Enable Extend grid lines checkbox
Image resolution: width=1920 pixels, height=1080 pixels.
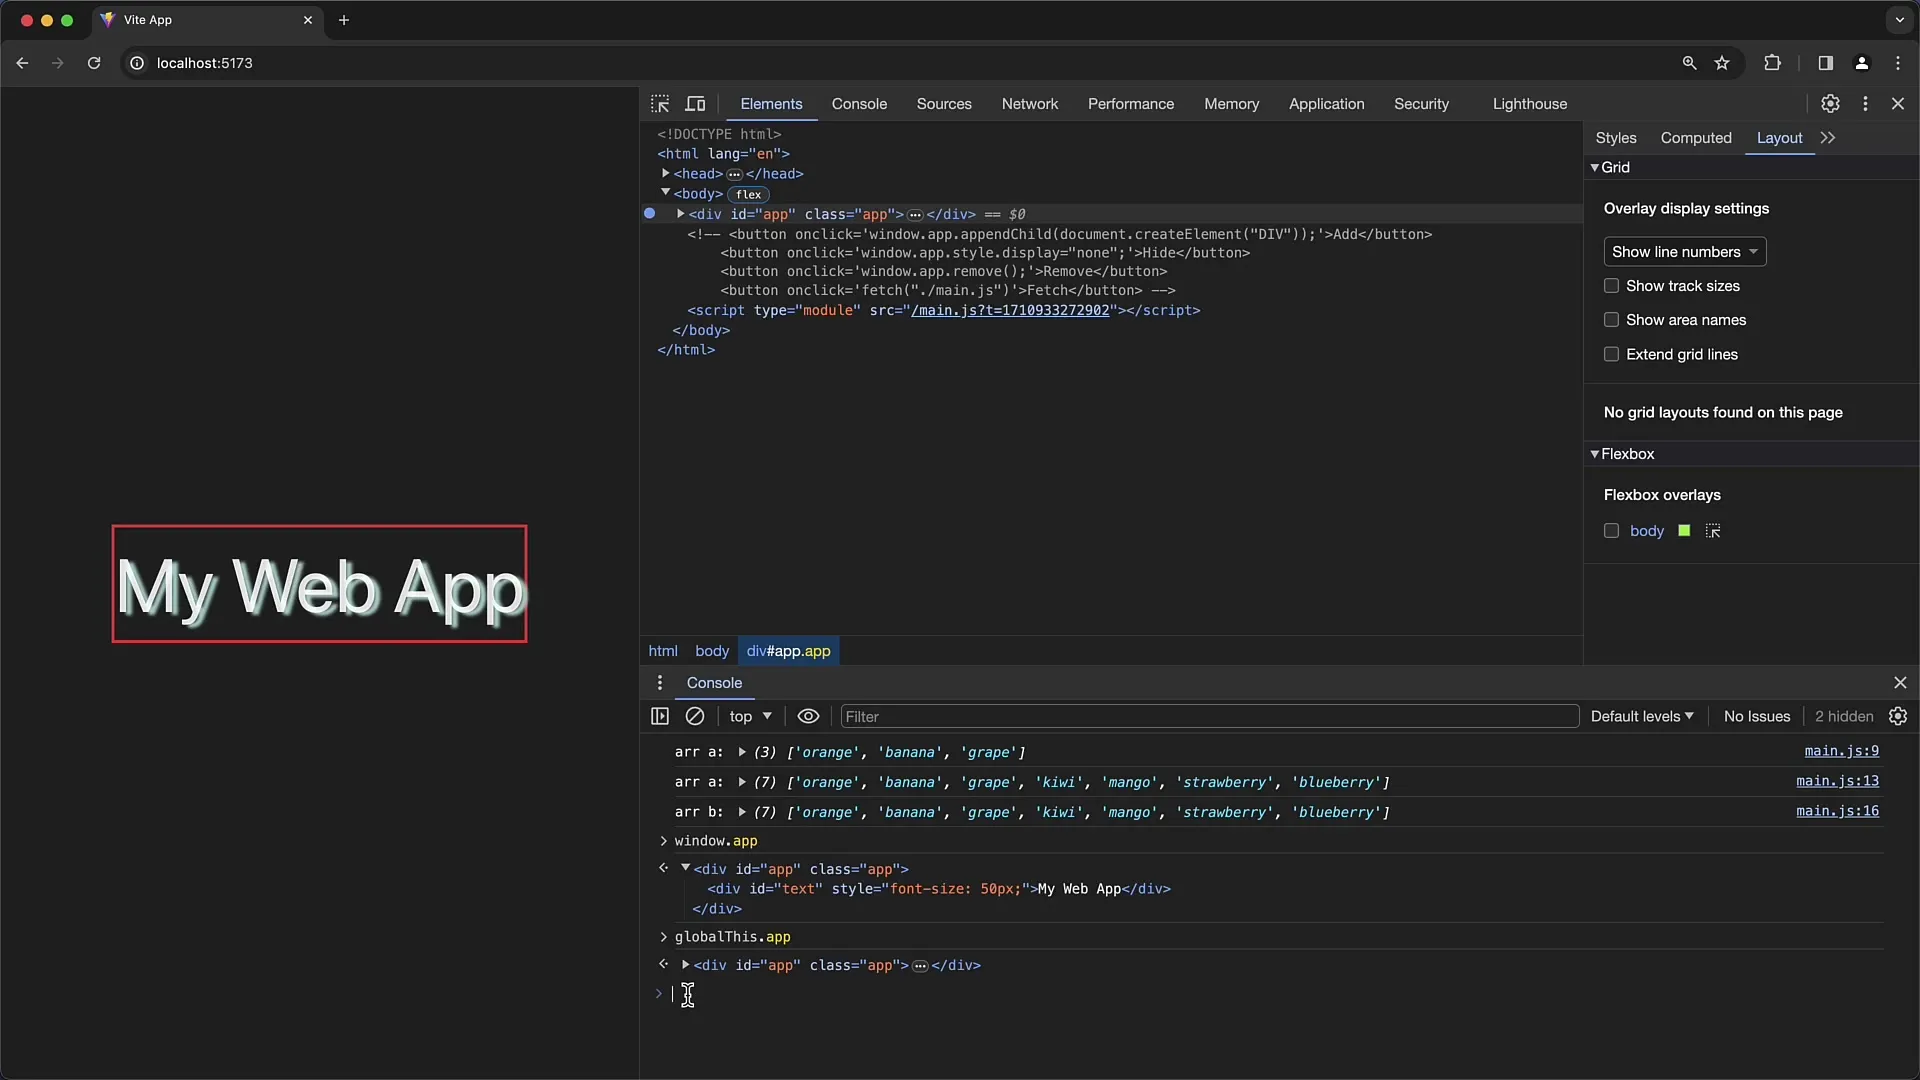tap(1610, 353)
